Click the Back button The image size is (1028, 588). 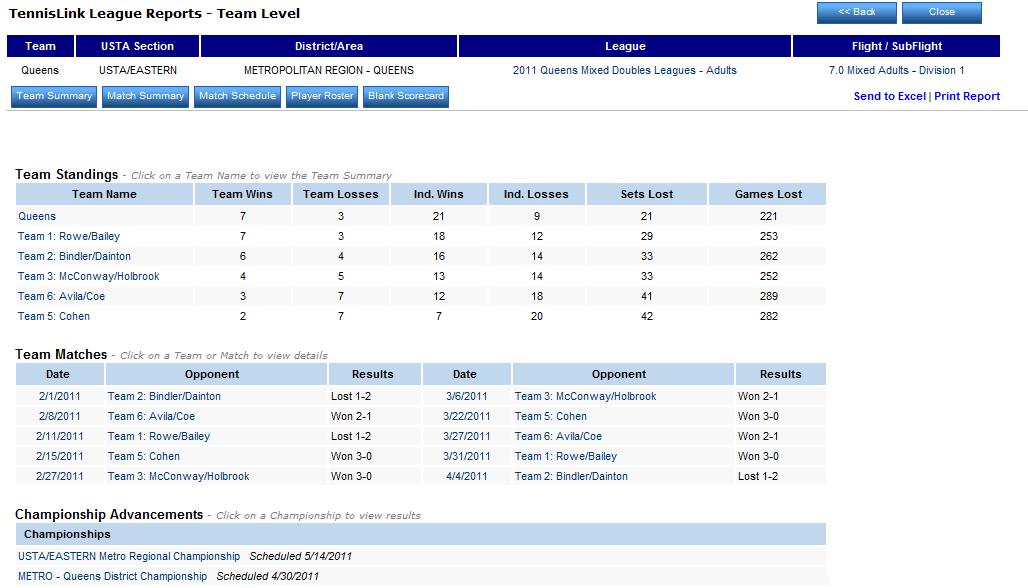pos(856,12)
